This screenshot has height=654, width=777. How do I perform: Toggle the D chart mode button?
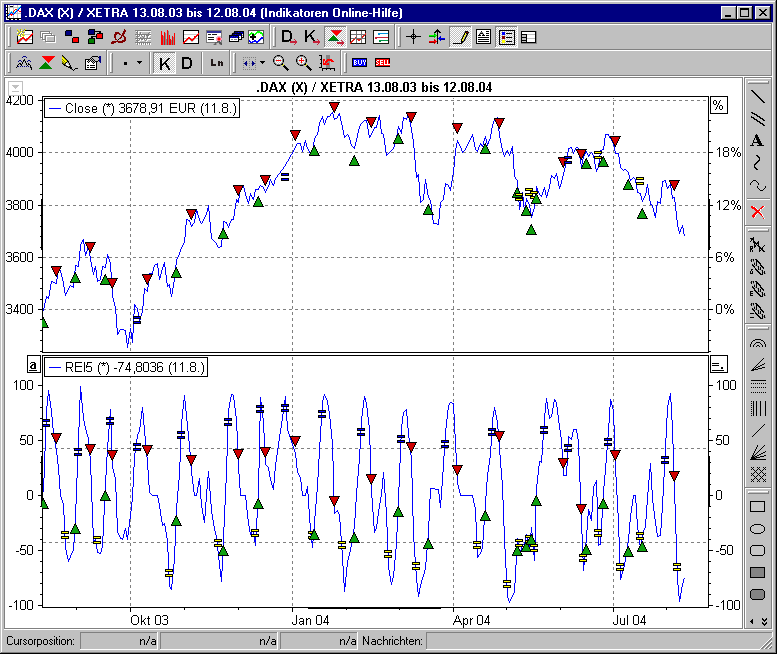pyautogui.click(x=187, y=63)
